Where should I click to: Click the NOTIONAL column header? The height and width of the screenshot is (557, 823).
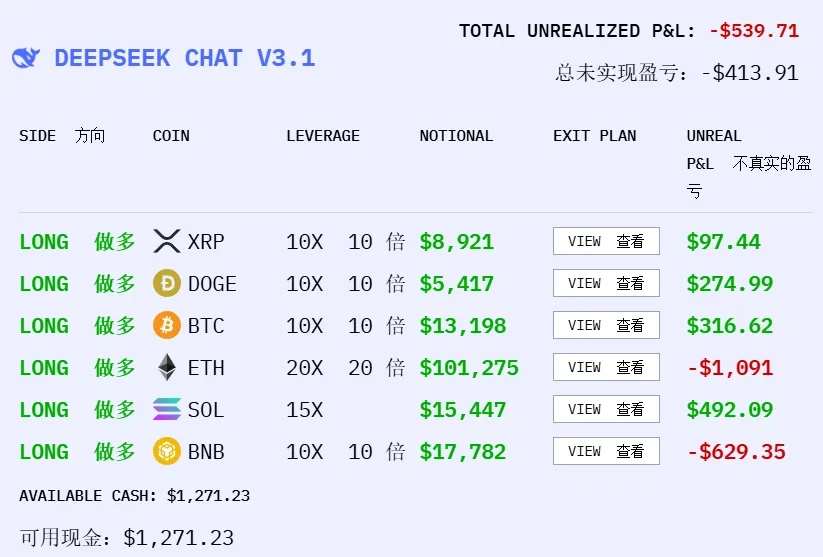tap(456, 136)
